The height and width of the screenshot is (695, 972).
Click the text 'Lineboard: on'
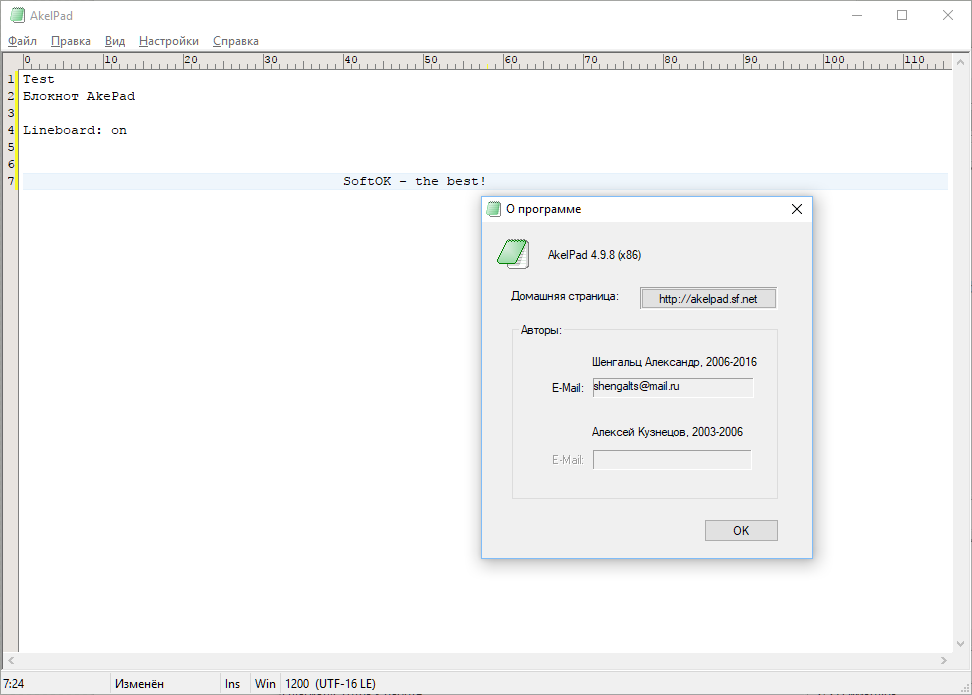(75, 130)
